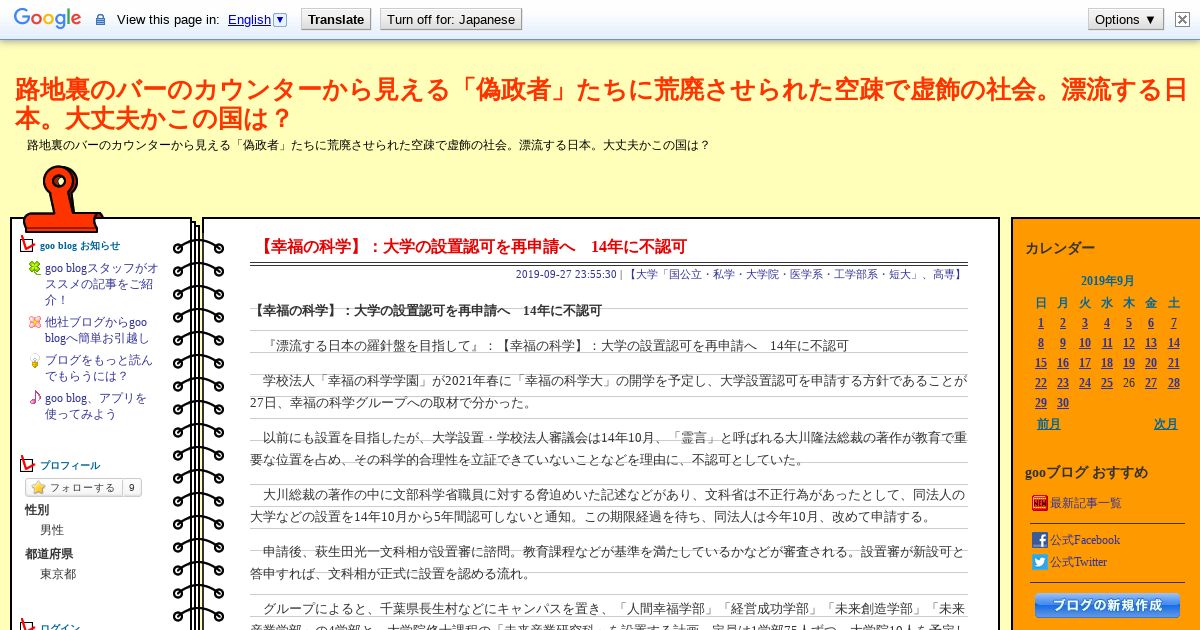This screenshot has height=630, width=1200.
Task: Click the blue lock icon beside Google logo
Action: pos(99,19)
